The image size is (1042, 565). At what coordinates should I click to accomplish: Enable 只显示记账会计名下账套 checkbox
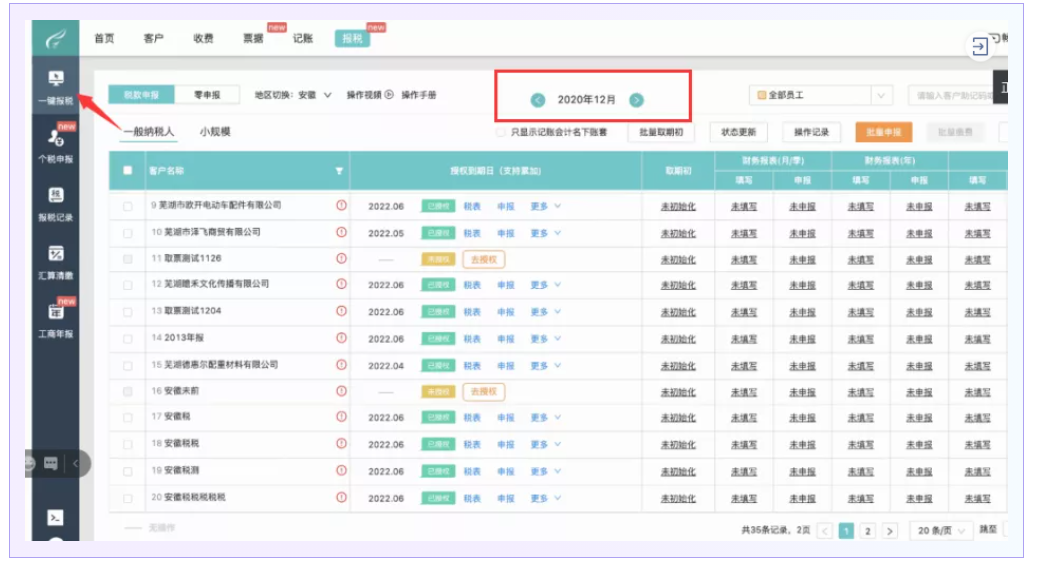pyautogui.click(x=501, y=132)
